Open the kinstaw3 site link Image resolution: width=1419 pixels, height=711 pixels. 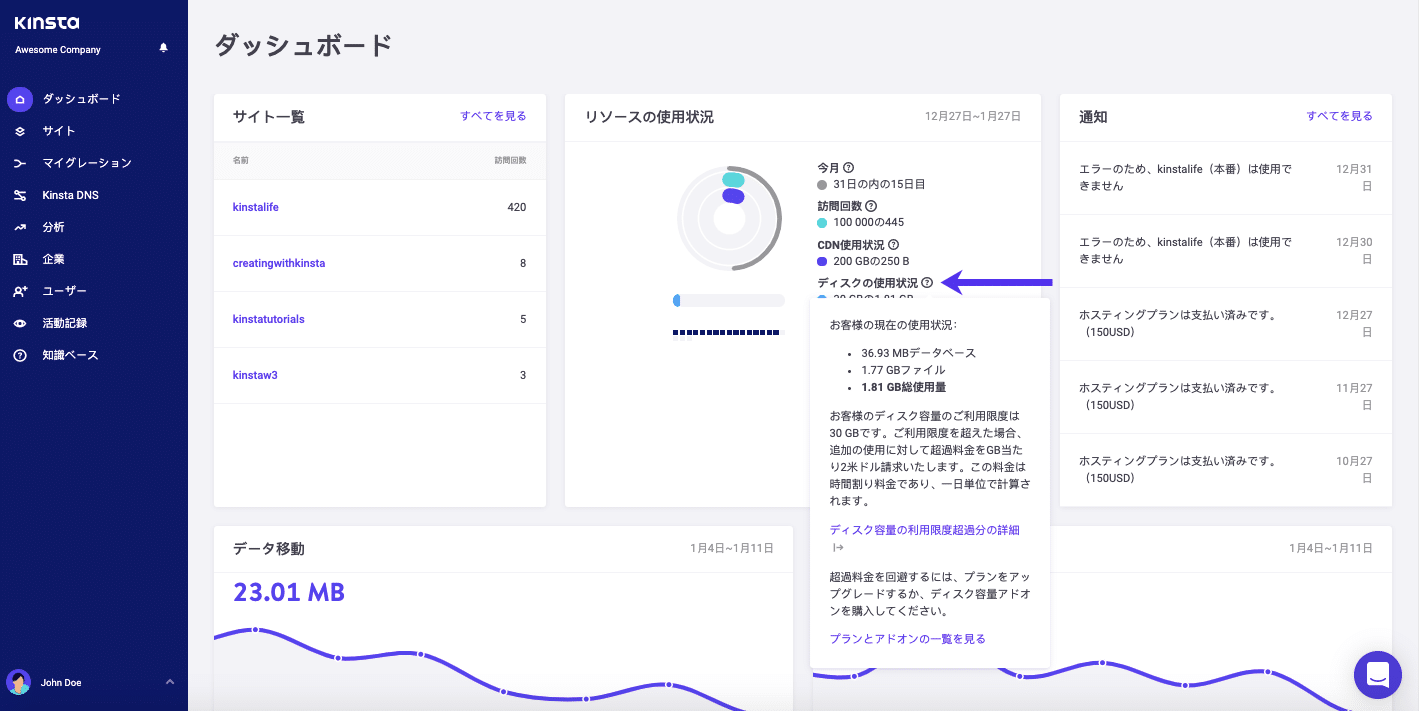pyautogui.click(x=255, y=375)
